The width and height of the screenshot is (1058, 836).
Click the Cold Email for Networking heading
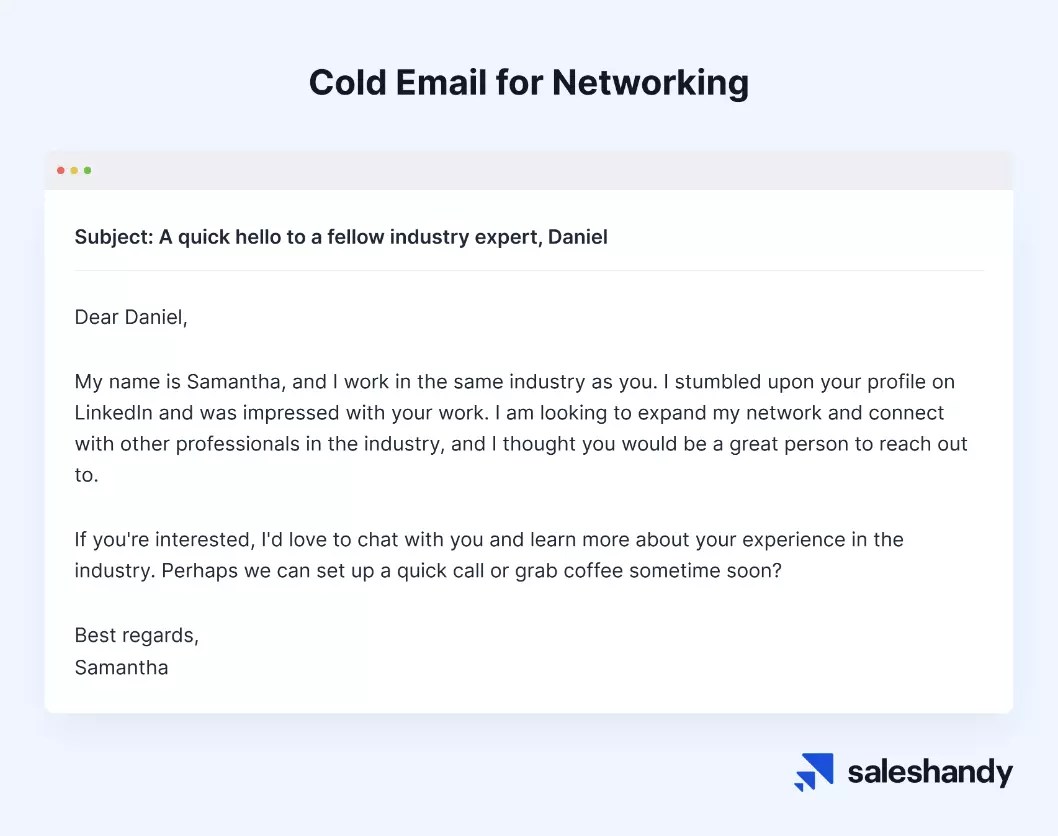click(529, 83)
